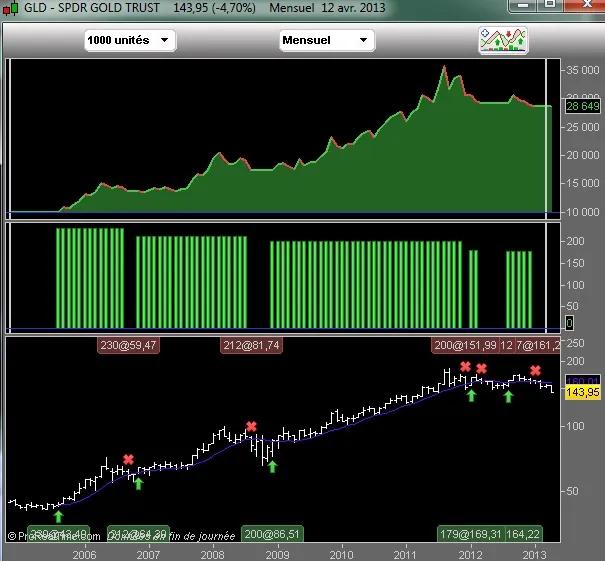Click the 200@151,99 sell label
This screenshot has width=605, height=561.
[465, 345]
